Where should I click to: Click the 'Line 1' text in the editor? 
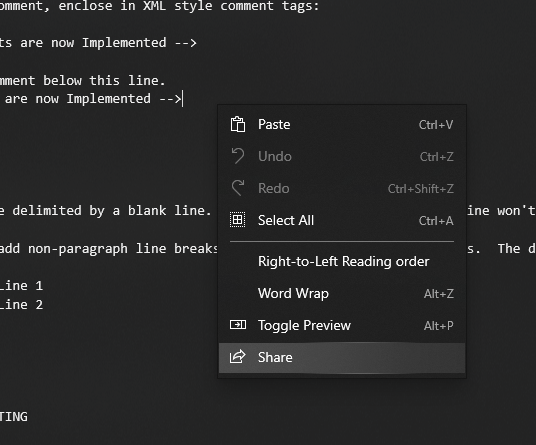[21, 285]
